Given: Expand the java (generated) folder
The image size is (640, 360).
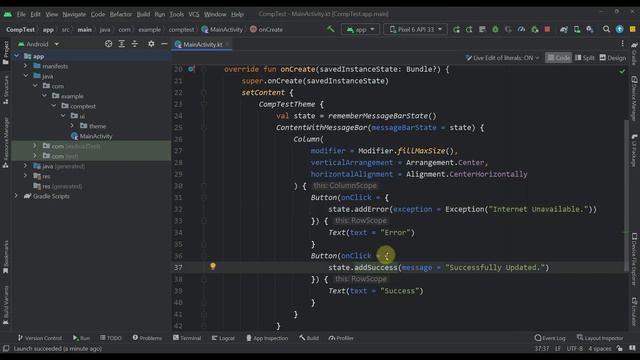Looking at the screenshot, I should coord(25,166).
